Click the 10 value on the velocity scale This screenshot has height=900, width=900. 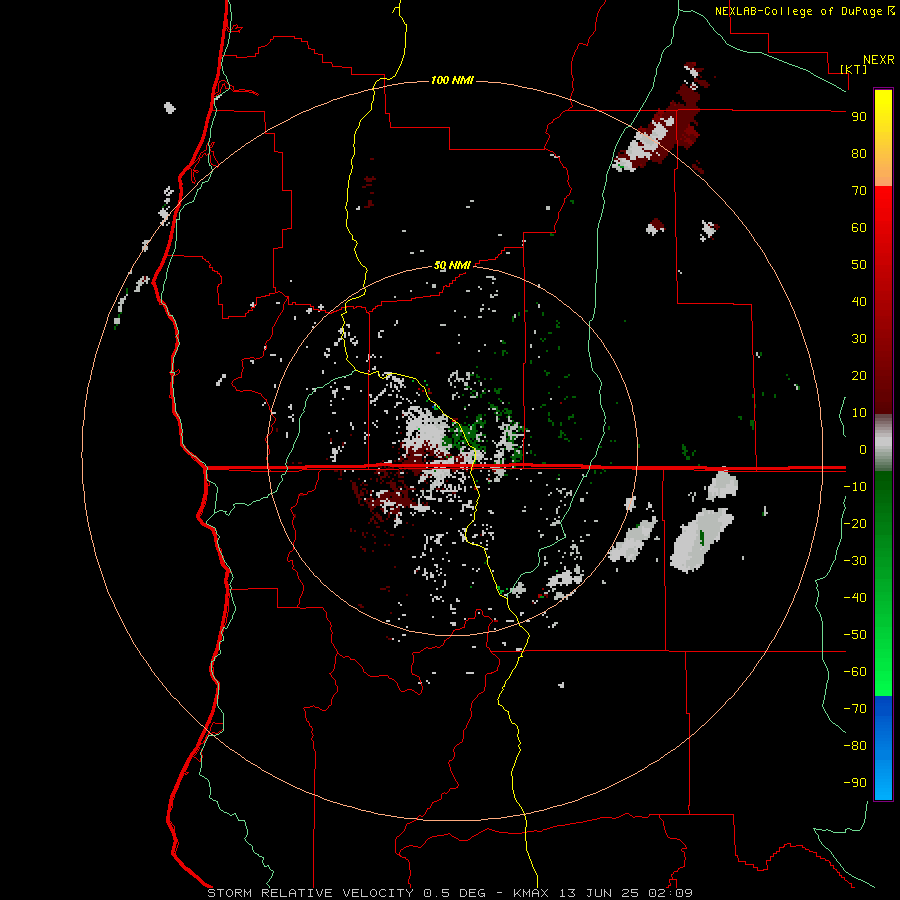pyautogui.click(x=859, y=413)
